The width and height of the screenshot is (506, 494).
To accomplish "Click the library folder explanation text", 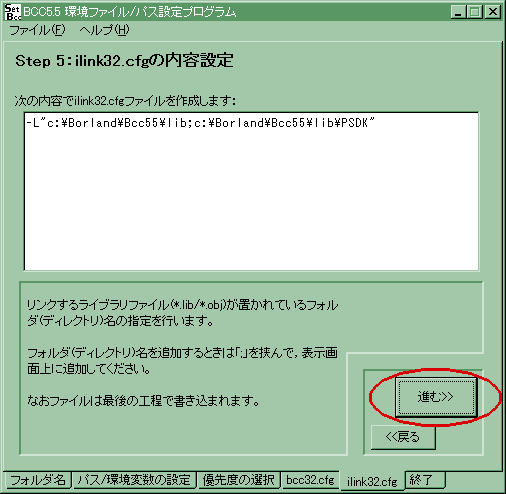I will point(182,313).
